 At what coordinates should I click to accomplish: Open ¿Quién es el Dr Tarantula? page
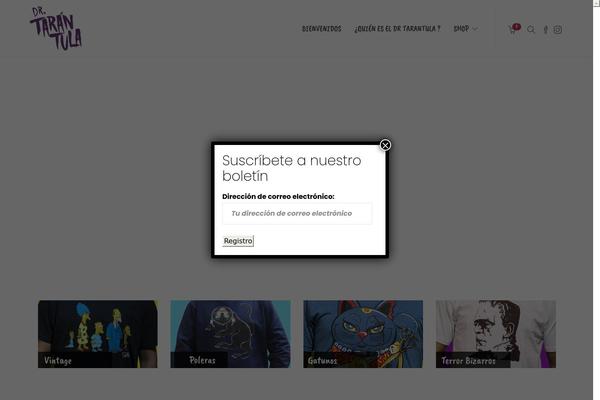click(397, 29)
